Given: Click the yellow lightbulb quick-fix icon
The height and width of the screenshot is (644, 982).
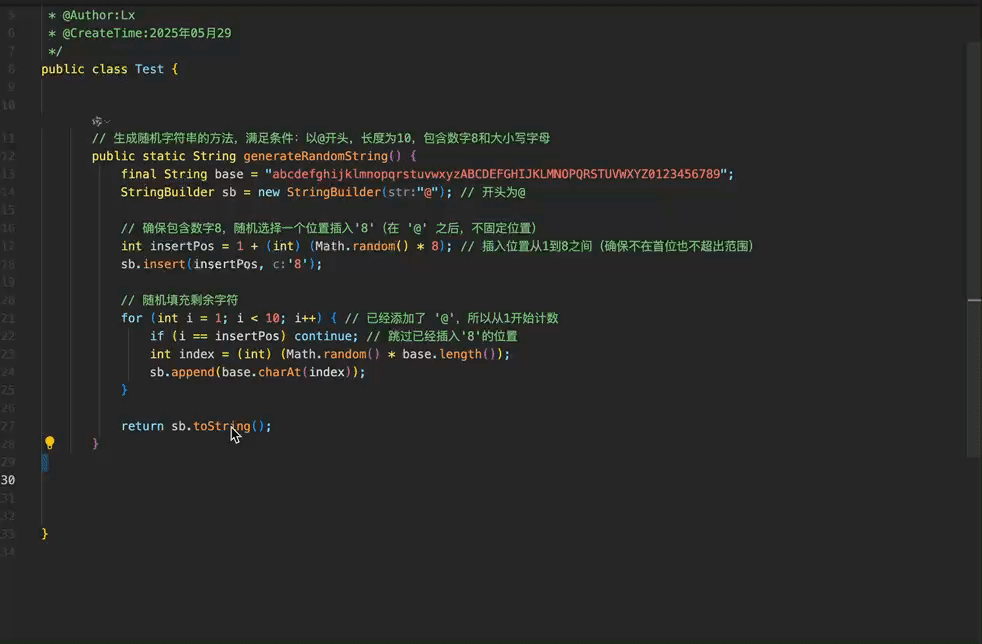Looking at the screenshot, I should [49, 441].
